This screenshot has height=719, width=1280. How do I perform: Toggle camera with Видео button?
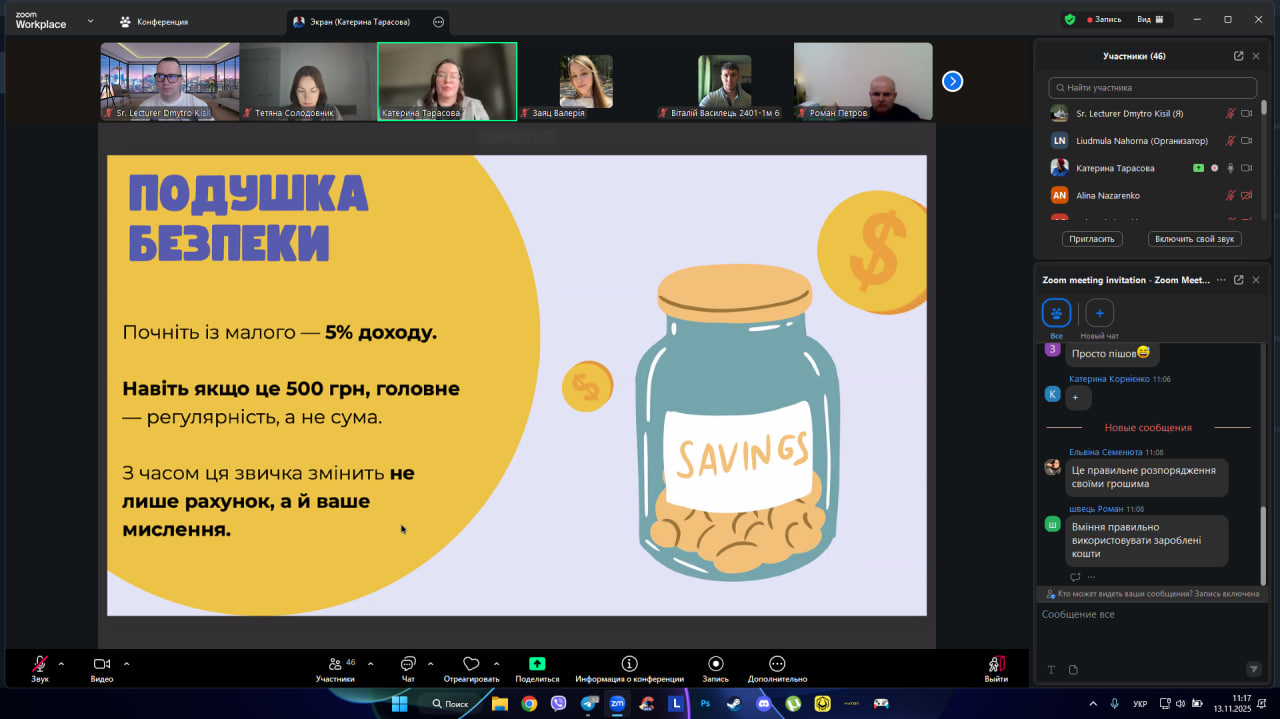click(101, 664)
